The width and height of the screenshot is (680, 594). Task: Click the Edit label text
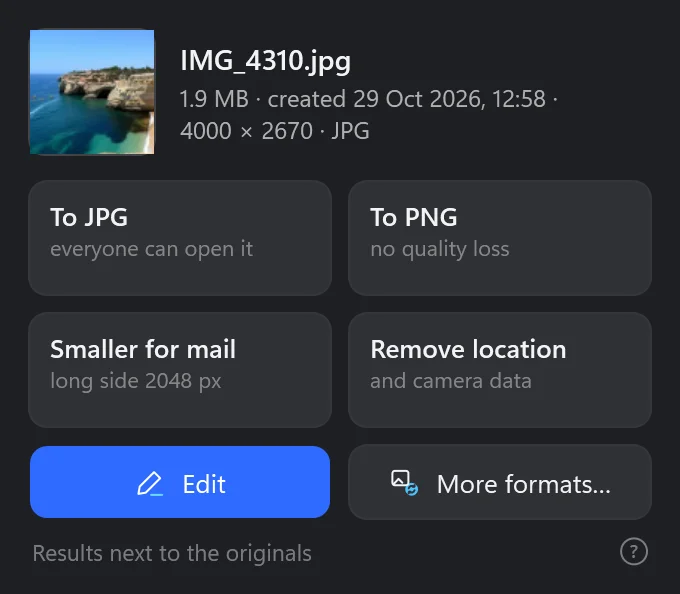pos(204,484)
